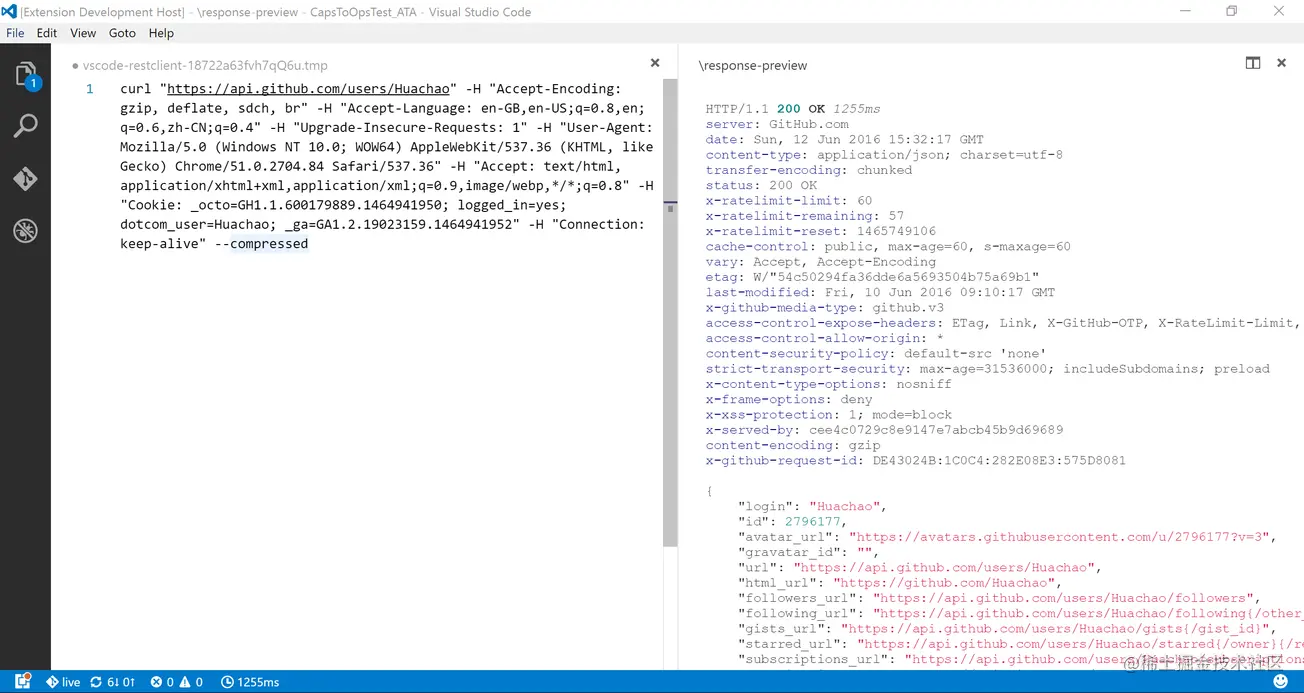Click the 'live' branch indicator in status bar
This screenshot has width=1304, height=693.
pos(63,682)
